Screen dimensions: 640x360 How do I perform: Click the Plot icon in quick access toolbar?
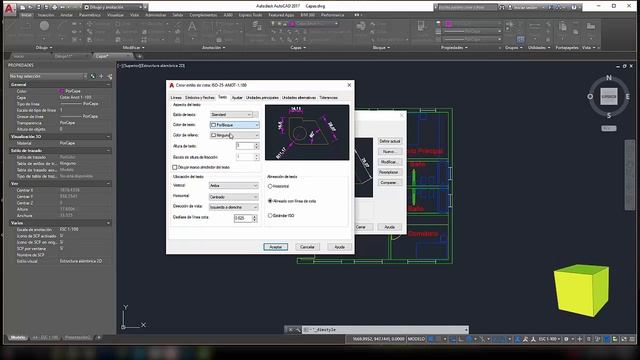(55, 7)
